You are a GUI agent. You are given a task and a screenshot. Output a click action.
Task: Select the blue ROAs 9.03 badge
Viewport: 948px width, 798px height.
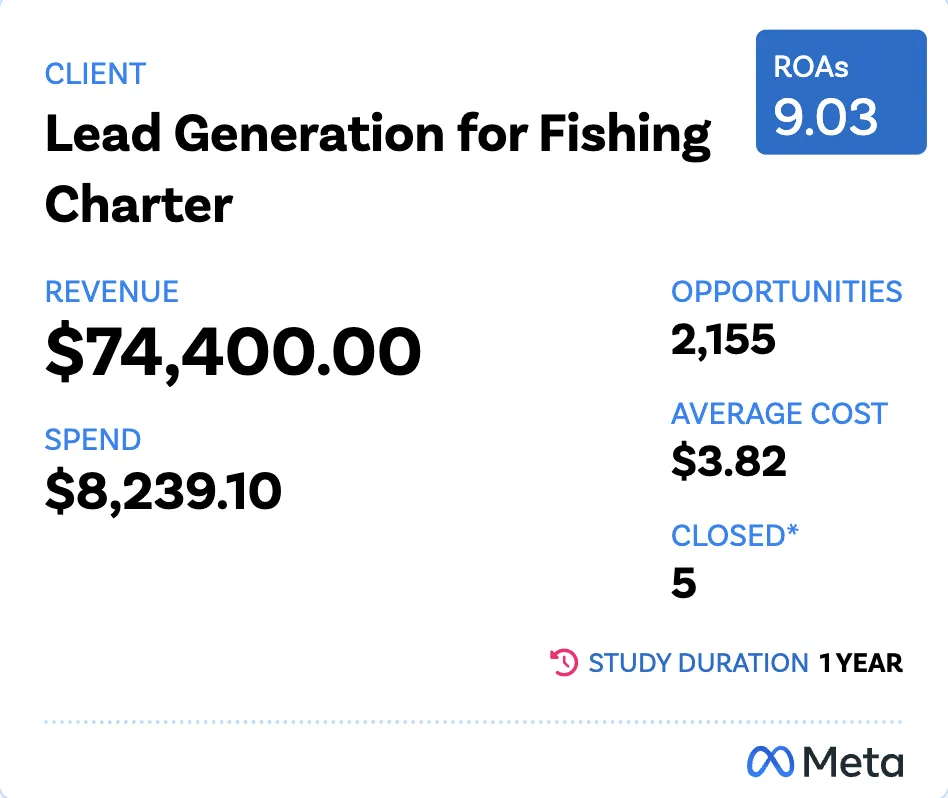tap(841, 92)
